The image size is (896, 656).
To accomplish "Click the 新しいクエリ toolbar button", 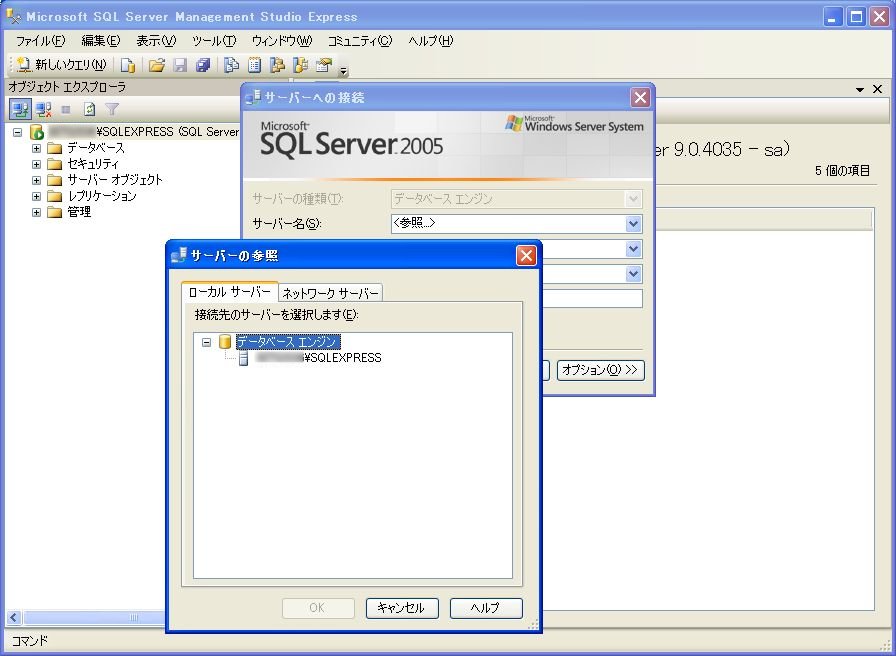I will pos(62,65).
